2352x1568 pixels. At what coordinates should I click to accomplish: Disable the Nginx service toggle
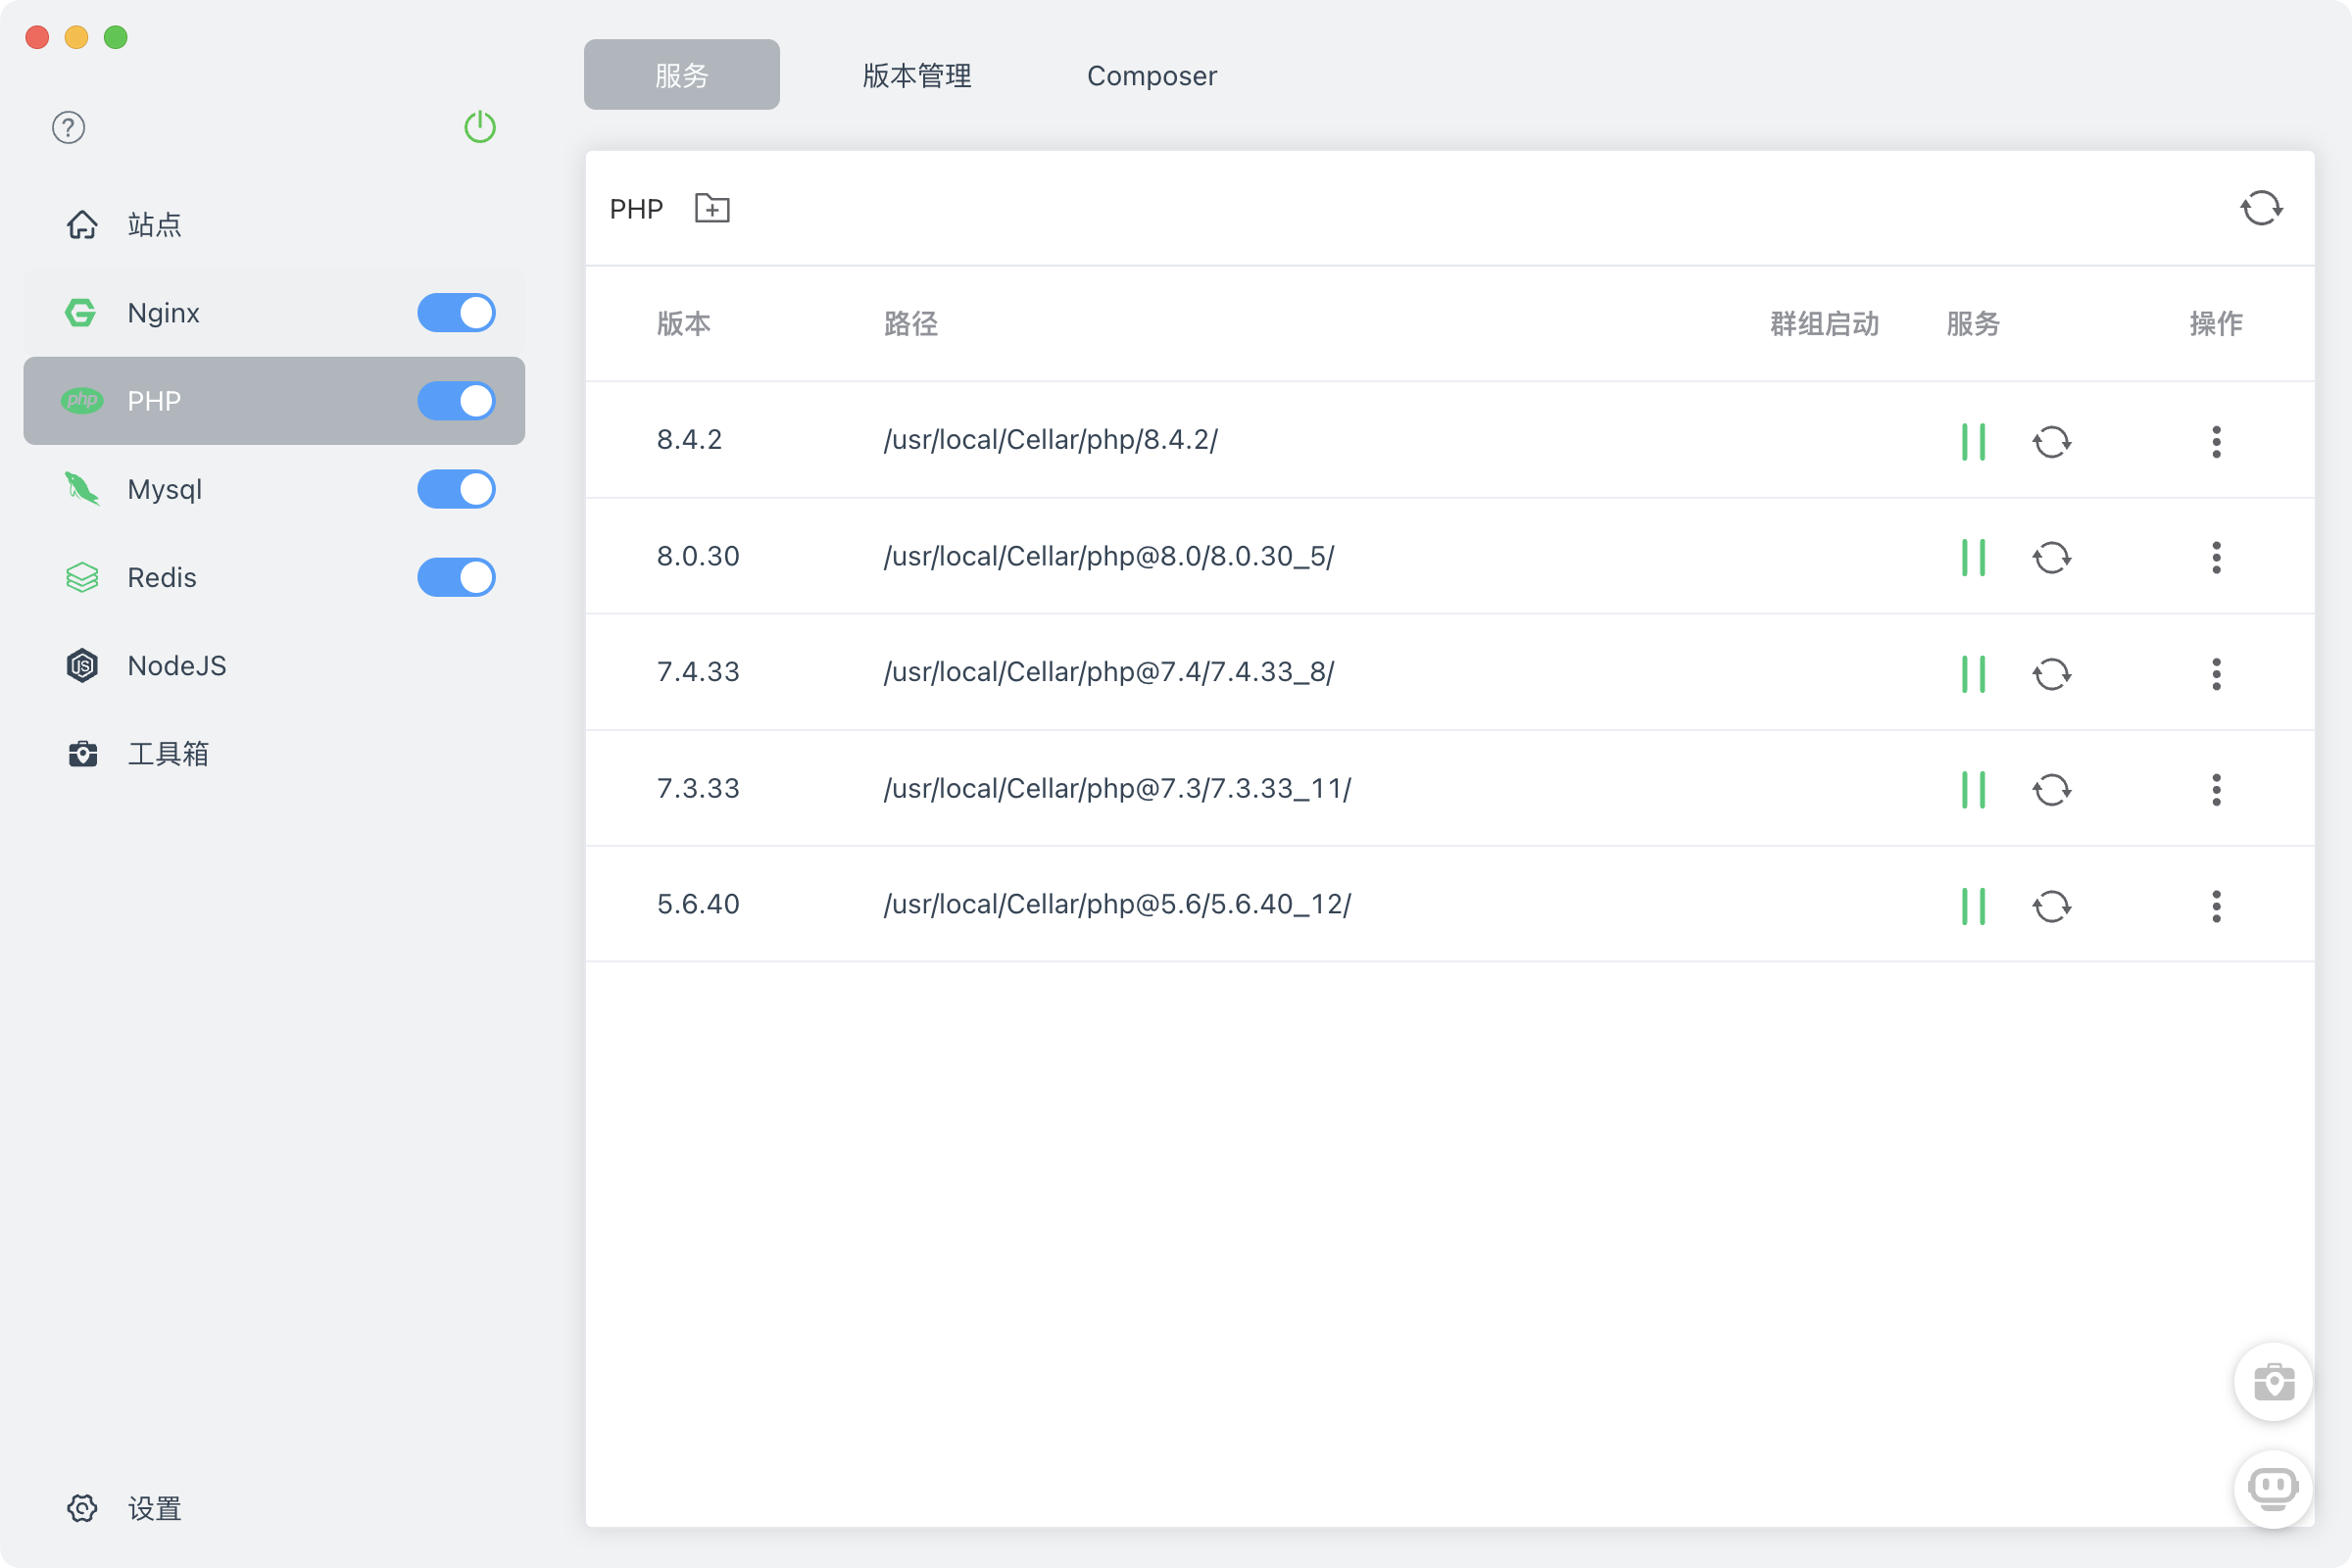(x=456, y=312)
